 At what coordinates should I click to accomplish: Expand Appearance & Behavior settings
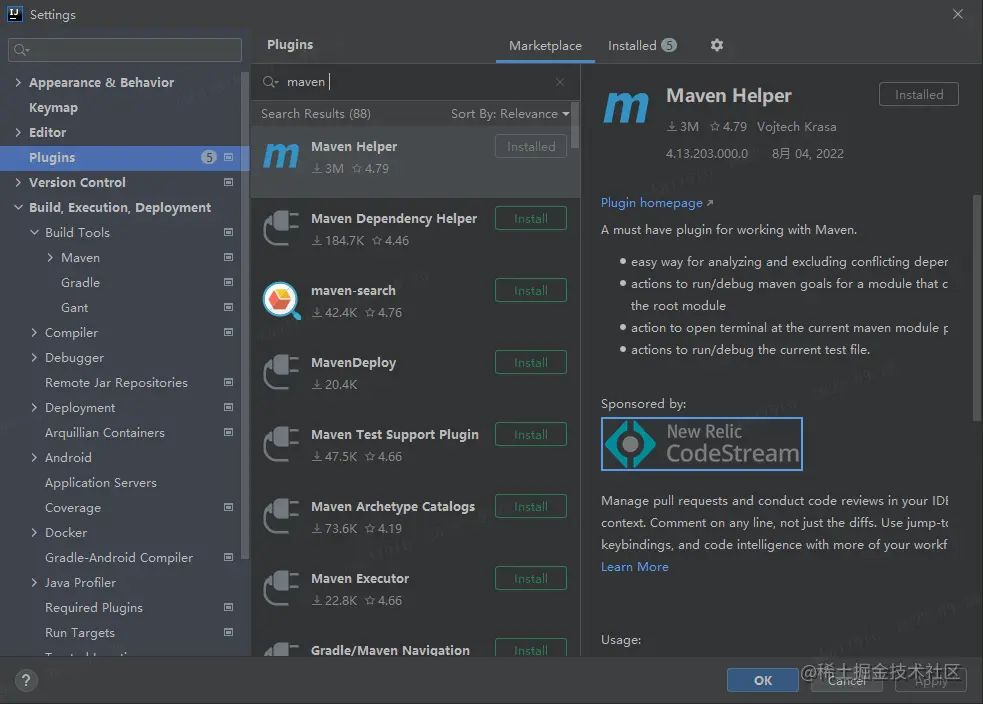18,82
